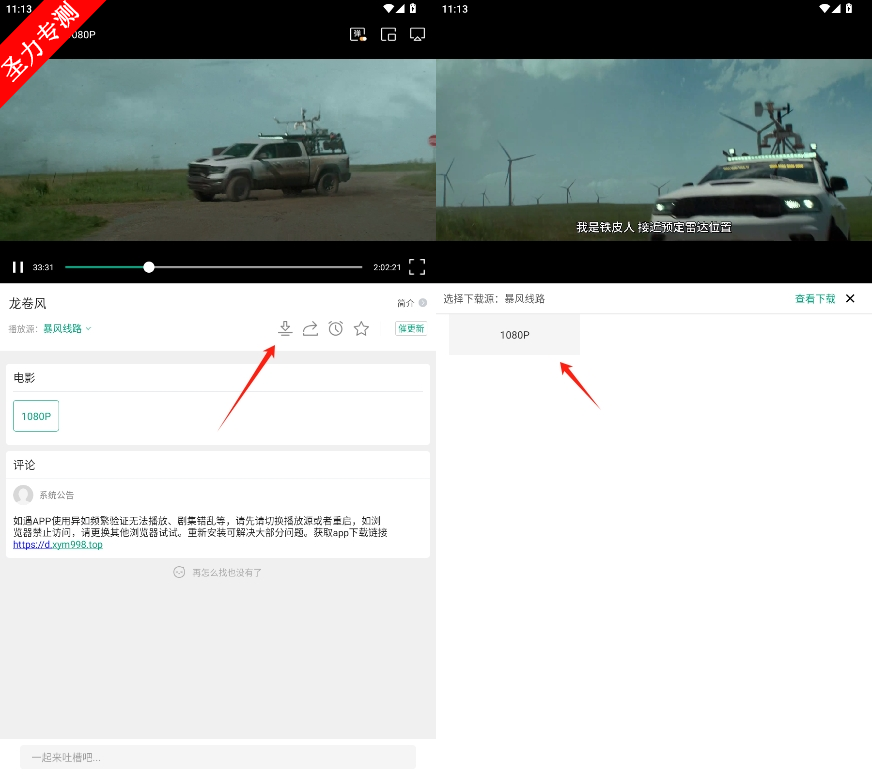Screen dimensions: 872x775
Task: Tap the battery icon in left status bar
Action: [413, 8]
